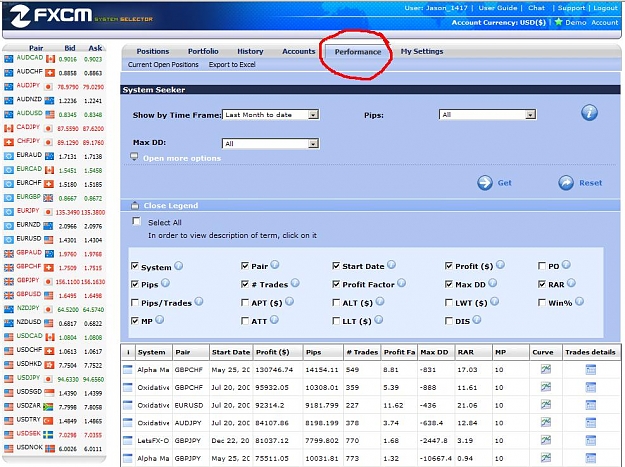
Task: View equity curve for Alpha Ma GBPCHF row
Action: [546, 369]
